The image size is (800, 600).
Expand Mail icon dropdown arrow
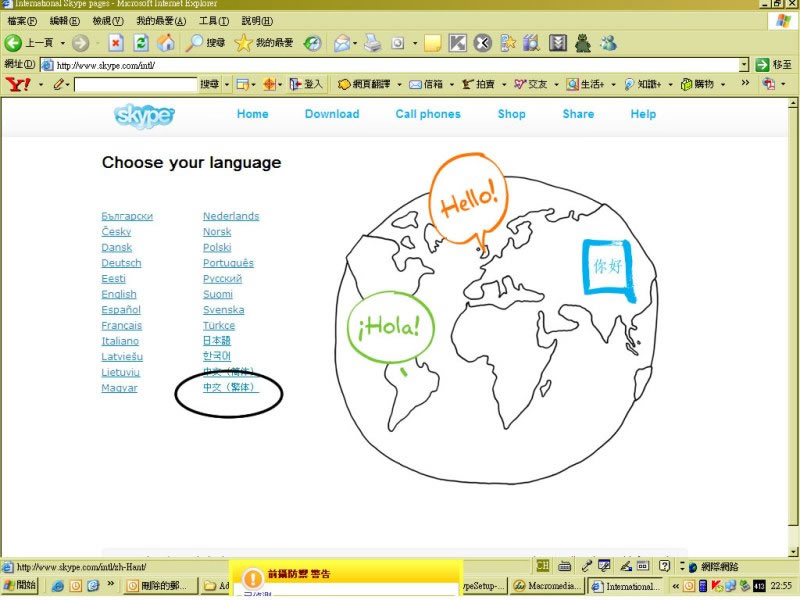point(355,43)
